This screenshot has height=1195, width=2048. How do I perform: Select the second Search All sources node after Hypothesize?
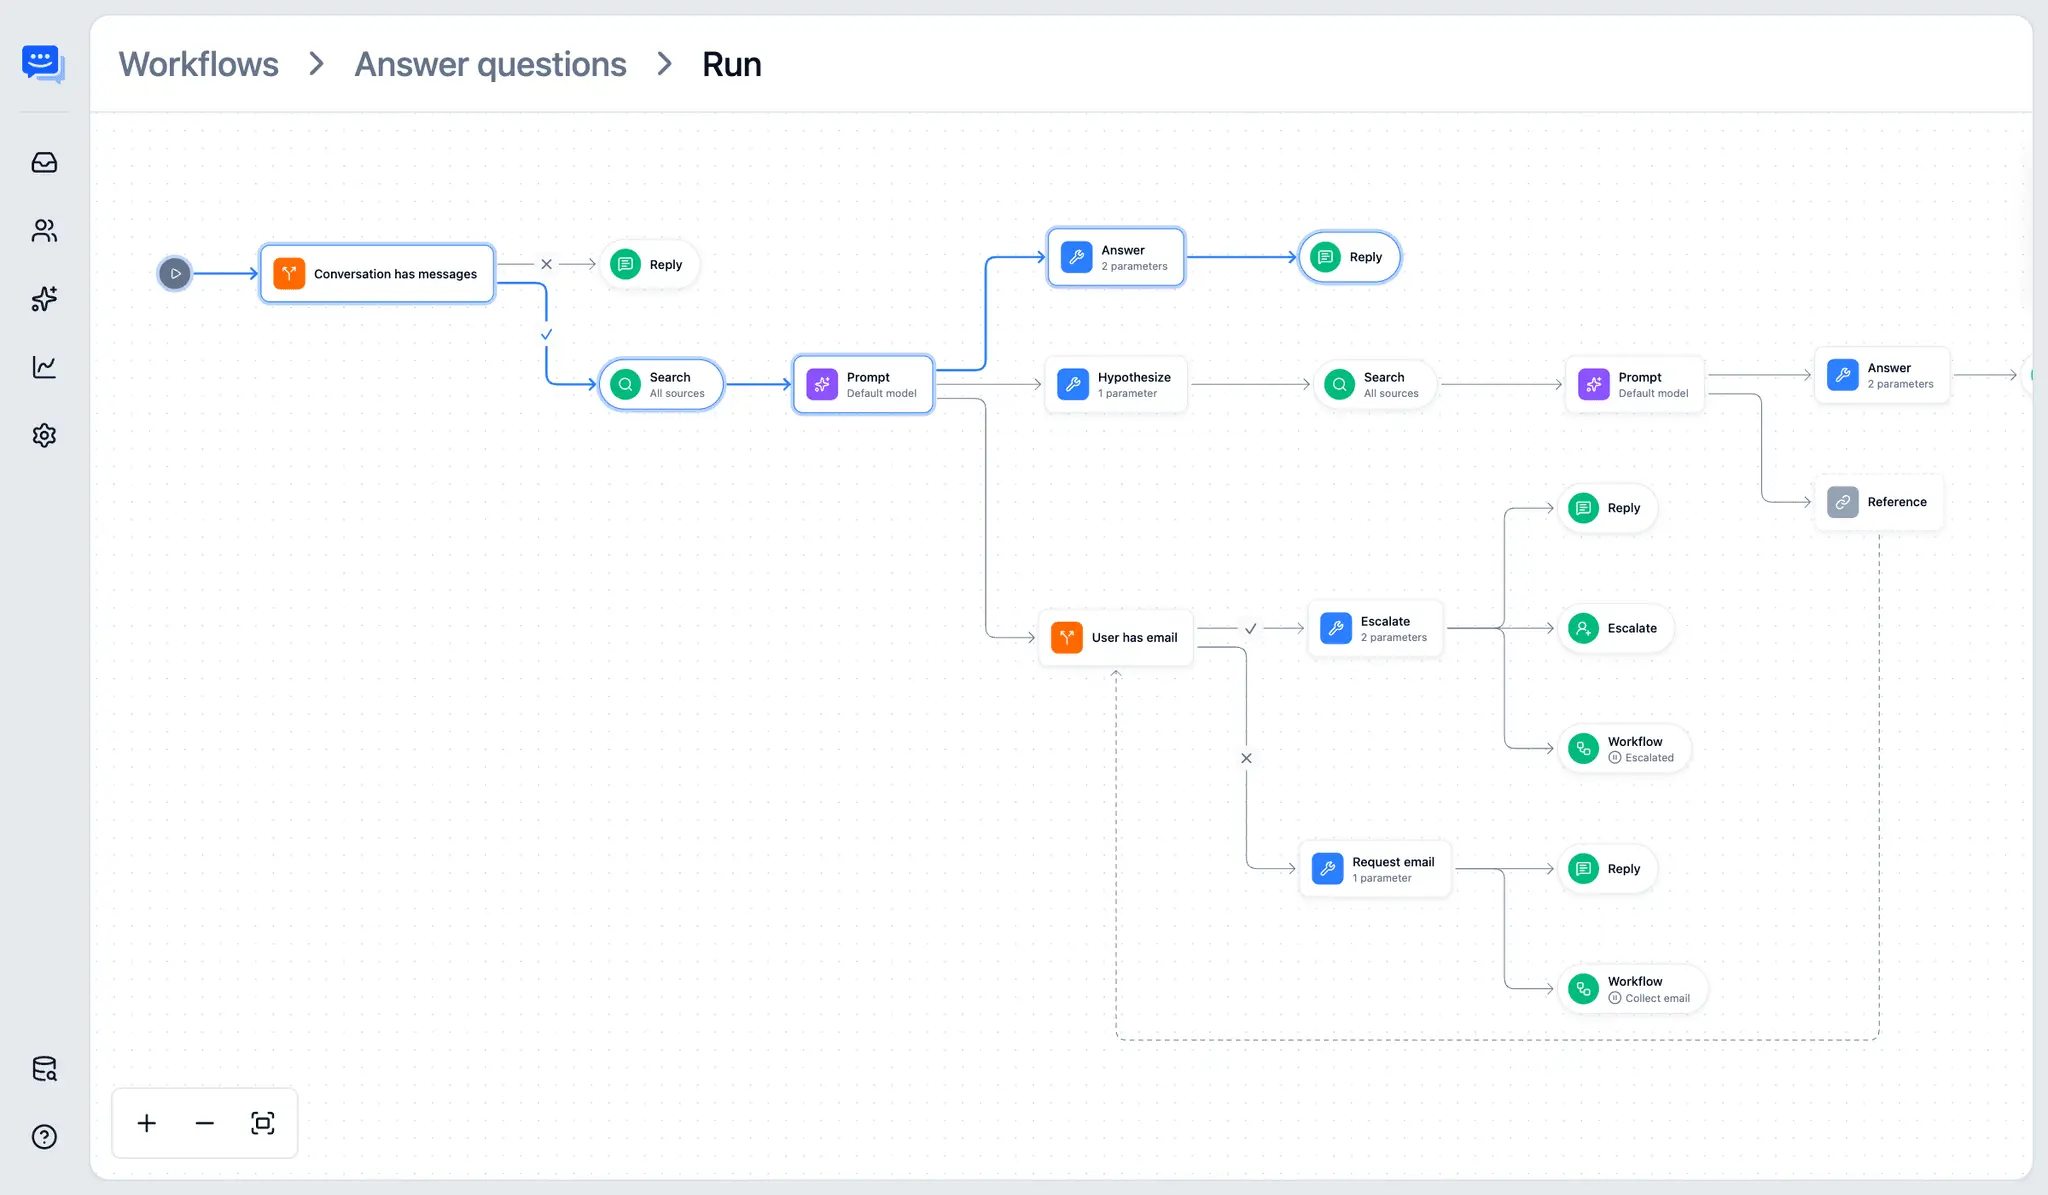1375,384
